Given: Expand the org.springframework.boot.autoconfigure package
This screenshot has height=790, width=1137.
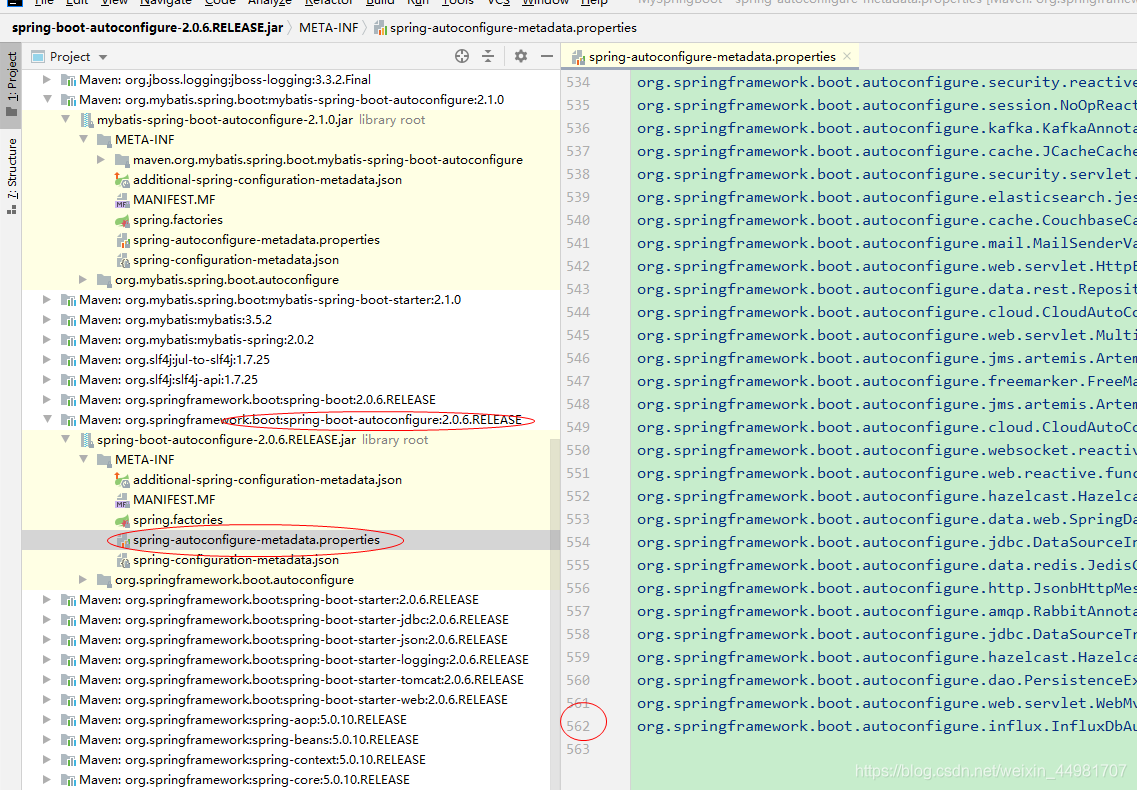Looking at the screenshot, I should tap(83, 580).
